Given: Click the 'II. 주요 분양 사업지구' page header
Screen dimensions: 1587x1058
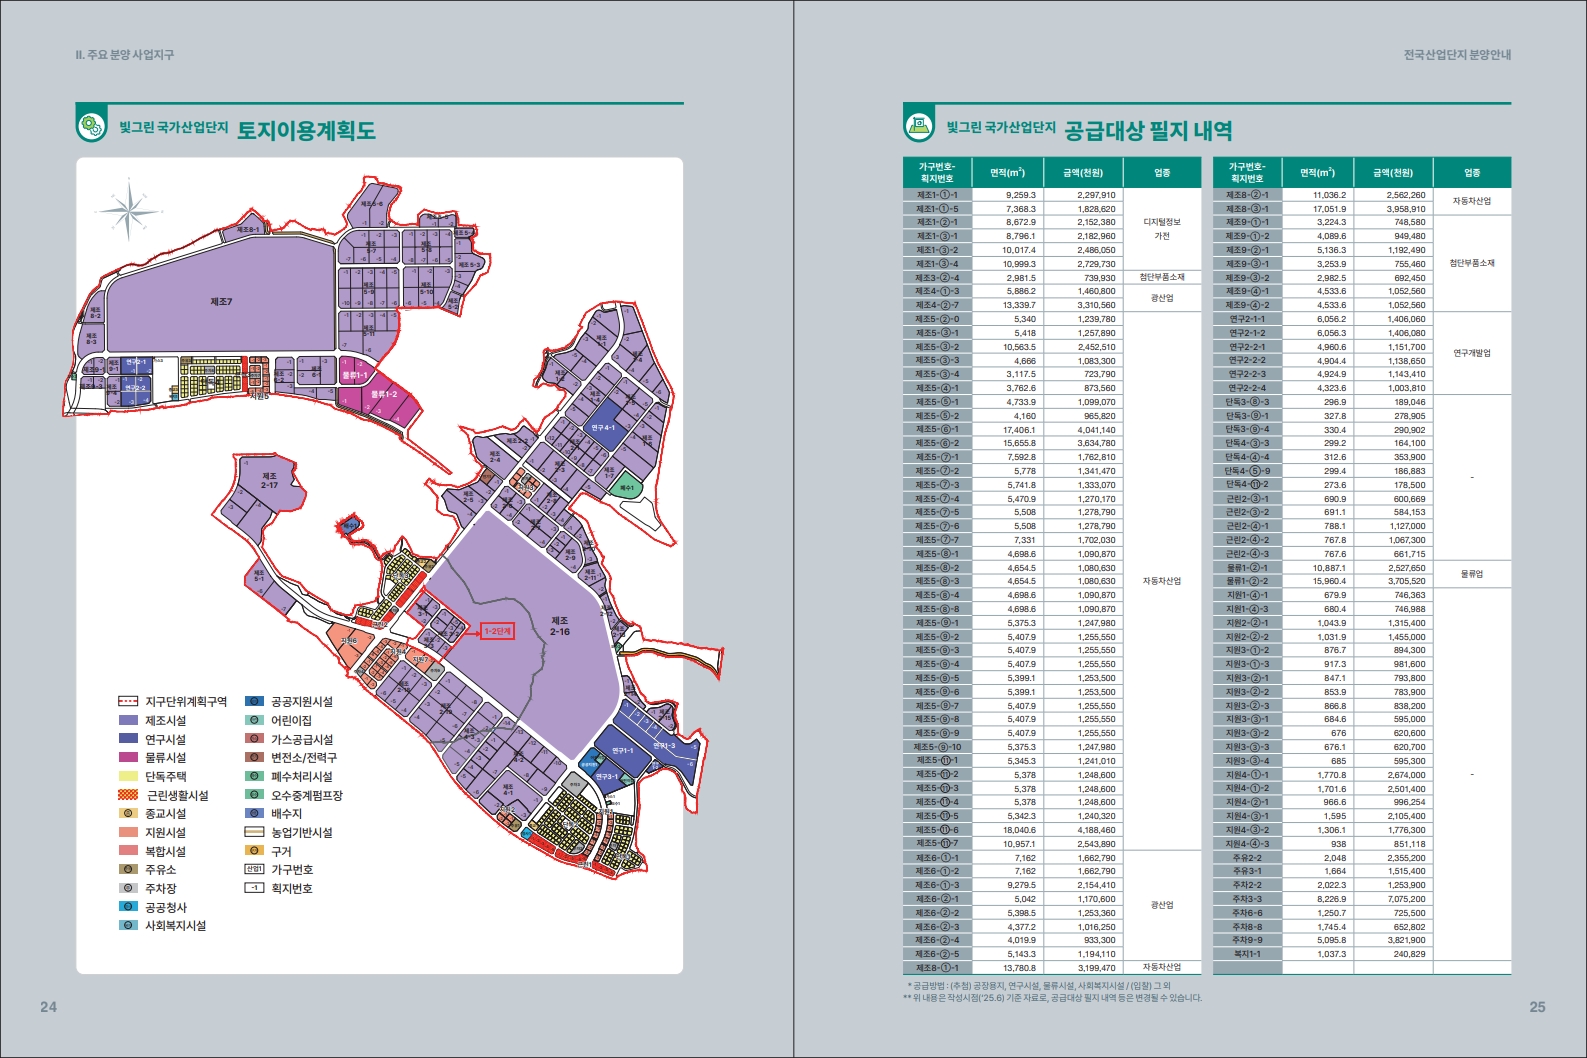Looking at the screenshot, I should 124,55.
